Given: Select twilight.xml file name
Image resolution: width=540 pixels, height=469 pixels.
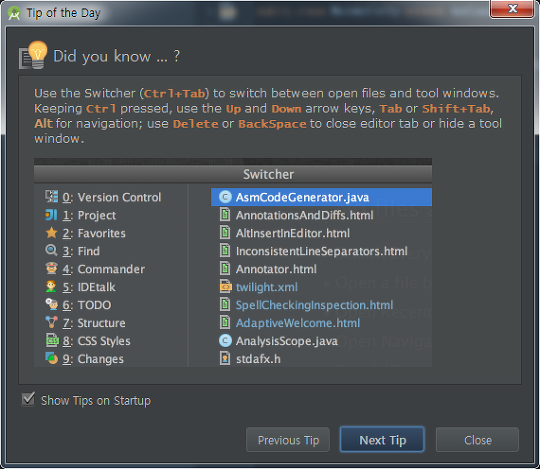Looking at the screenshot, I should (x=267, y=287).
